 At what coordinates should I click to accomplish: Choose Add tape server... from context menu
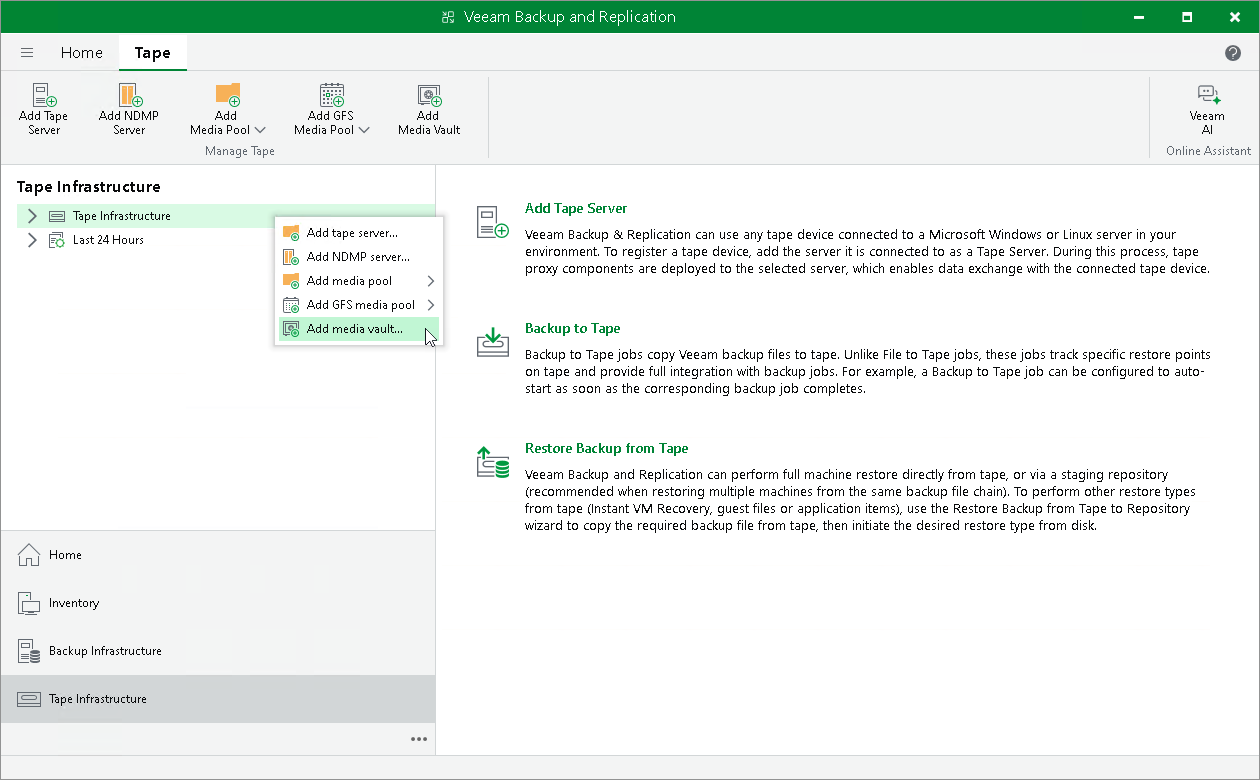pos(357,233)
